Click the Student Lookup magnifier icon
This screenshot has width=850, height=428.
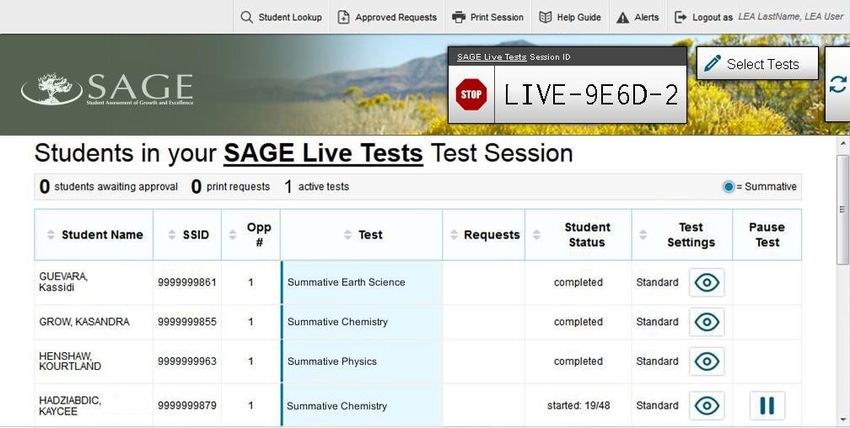coord(247,17)
